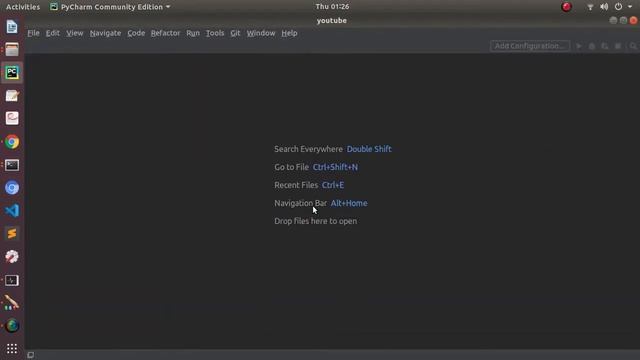Open Search Everywhere magnifier icon
This screenshot has width=640, height=360.
click(633, 46)
